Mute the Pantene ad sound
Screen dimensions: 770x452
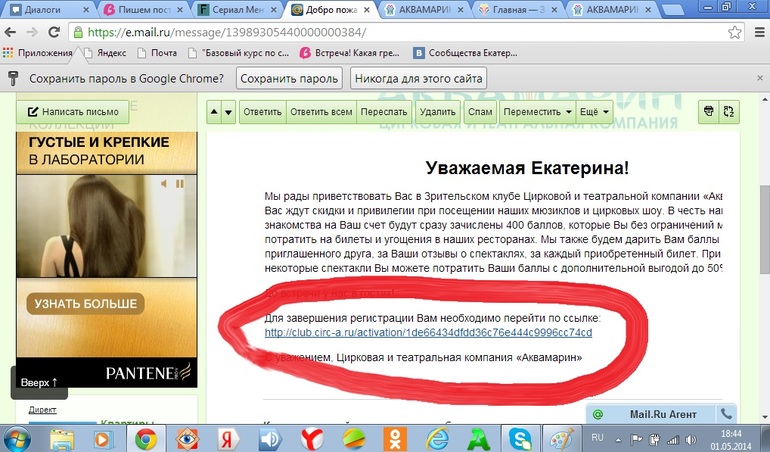coord(164,184)
